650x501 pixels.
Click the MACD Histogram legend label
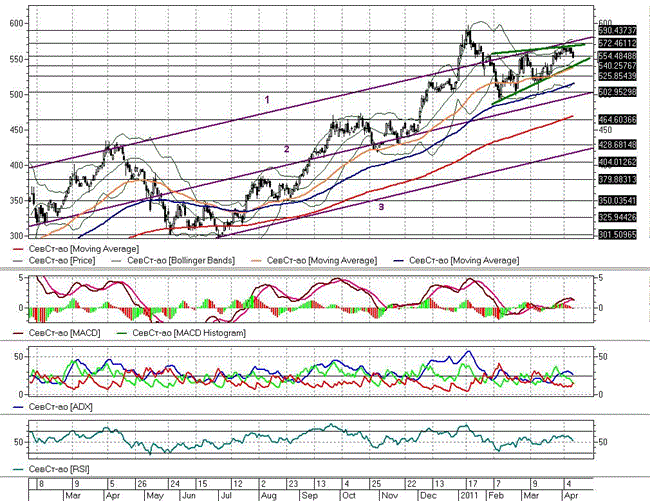click(182, 333)
